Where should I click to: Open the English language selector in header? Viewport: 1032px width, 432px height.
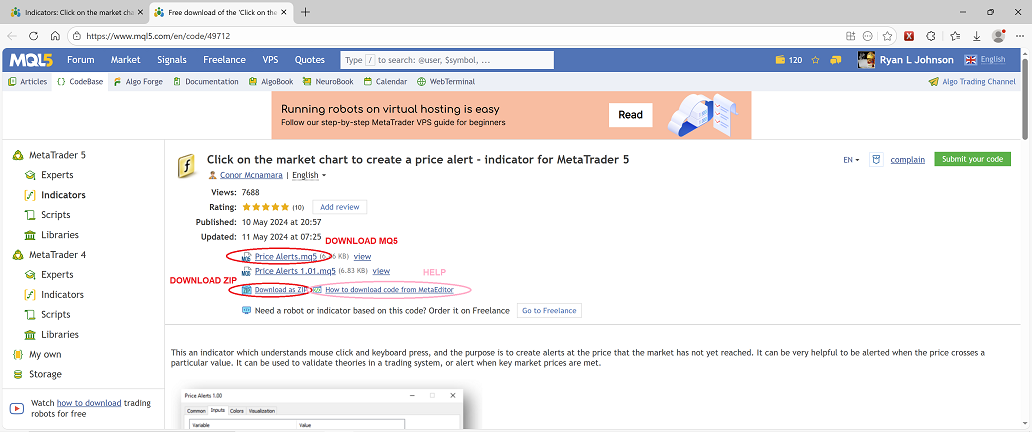985,60
